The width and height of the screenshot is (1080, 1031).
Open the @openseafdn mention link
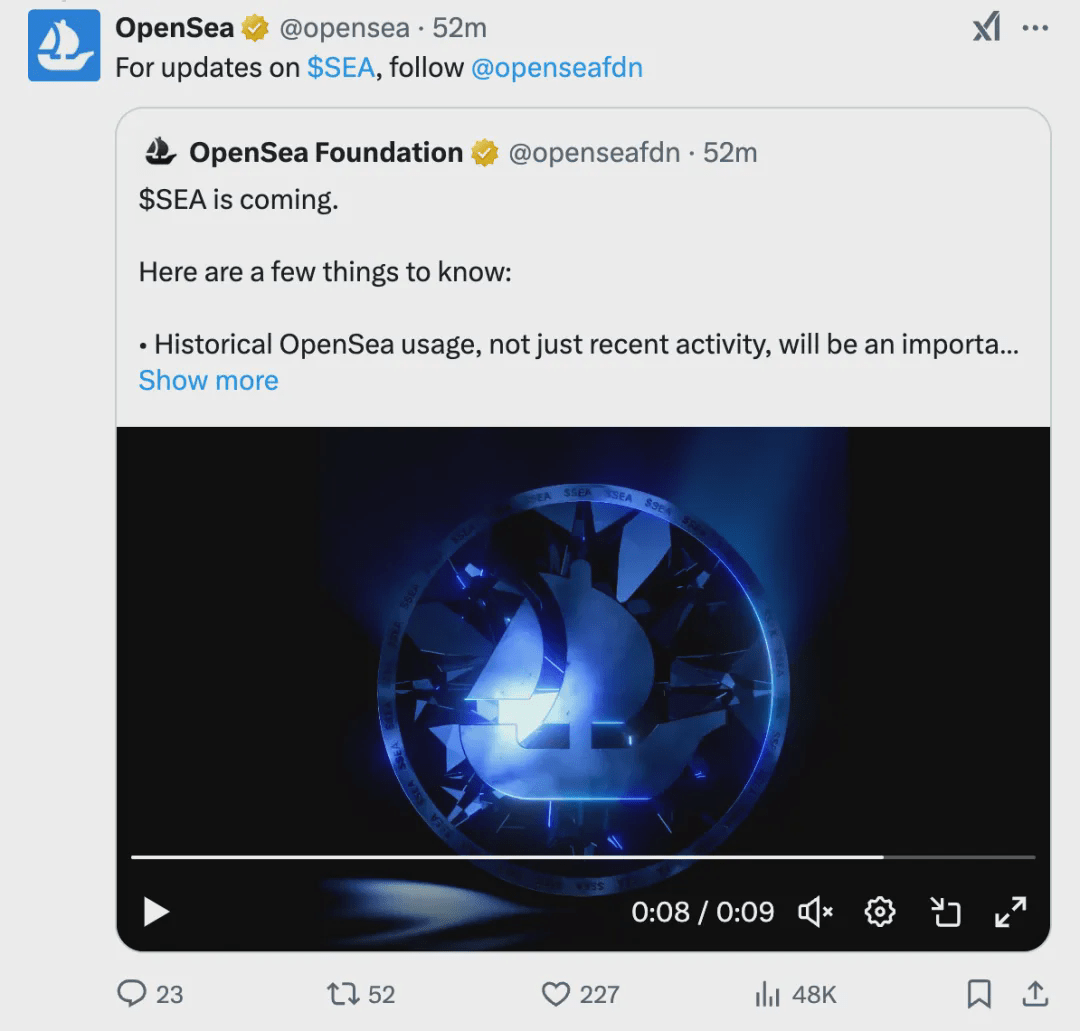pos(556,68)
